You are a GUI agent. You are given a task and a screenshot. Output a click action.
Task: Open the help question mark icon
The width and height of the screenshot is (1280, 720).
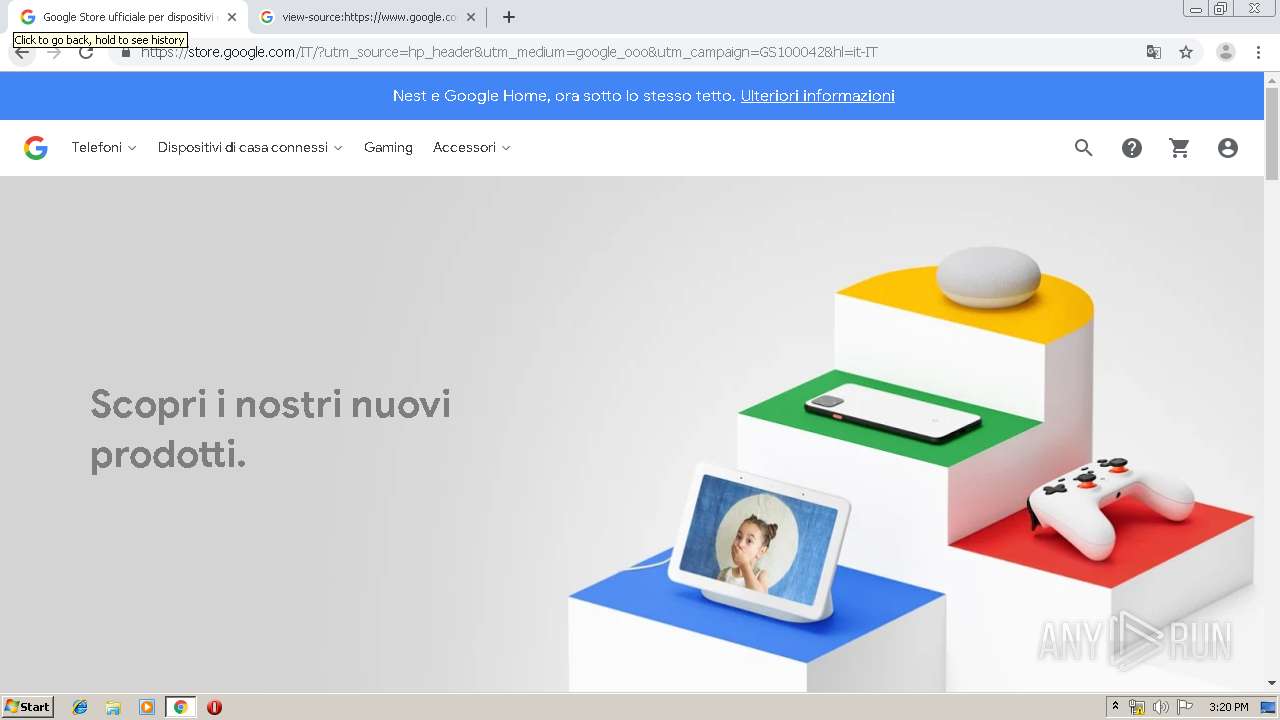point(1132,148)
